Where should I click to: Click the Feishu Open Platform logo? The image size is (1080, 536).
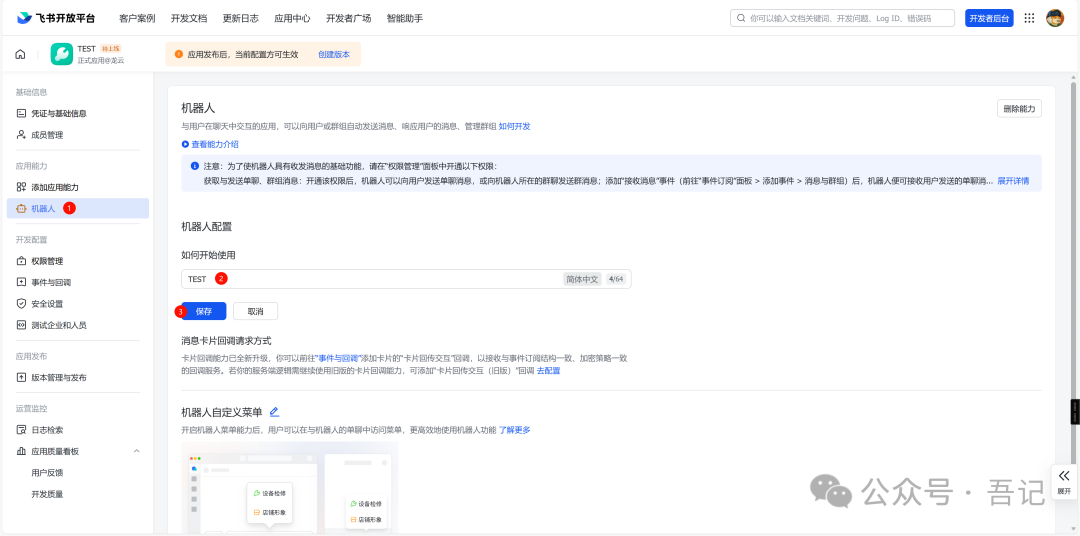coord(56,18)
